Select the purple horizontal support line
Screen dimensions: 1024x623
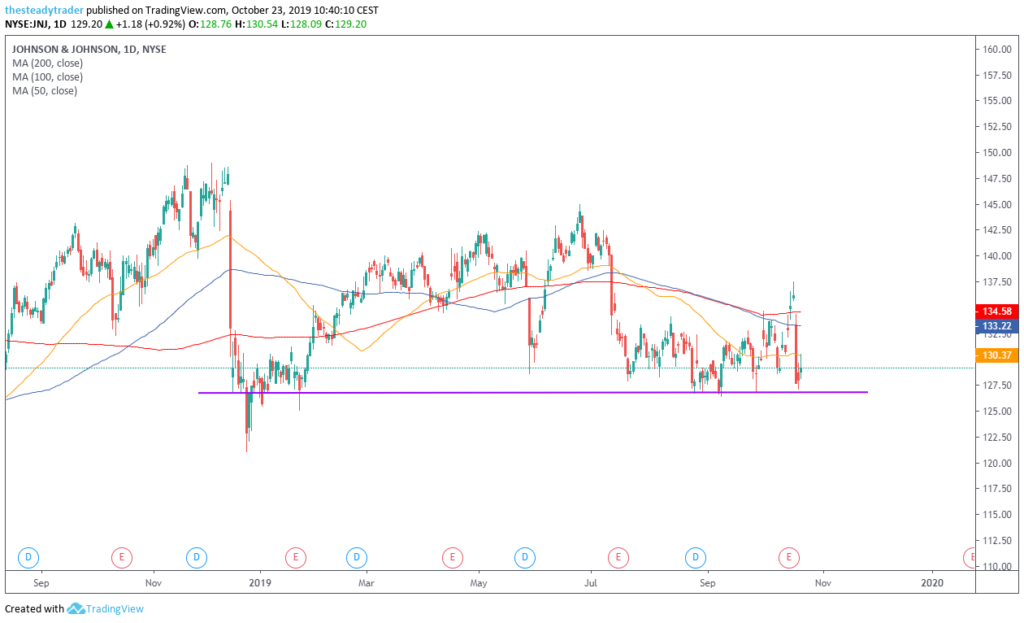pyautogui.click(x=533, y=392)
